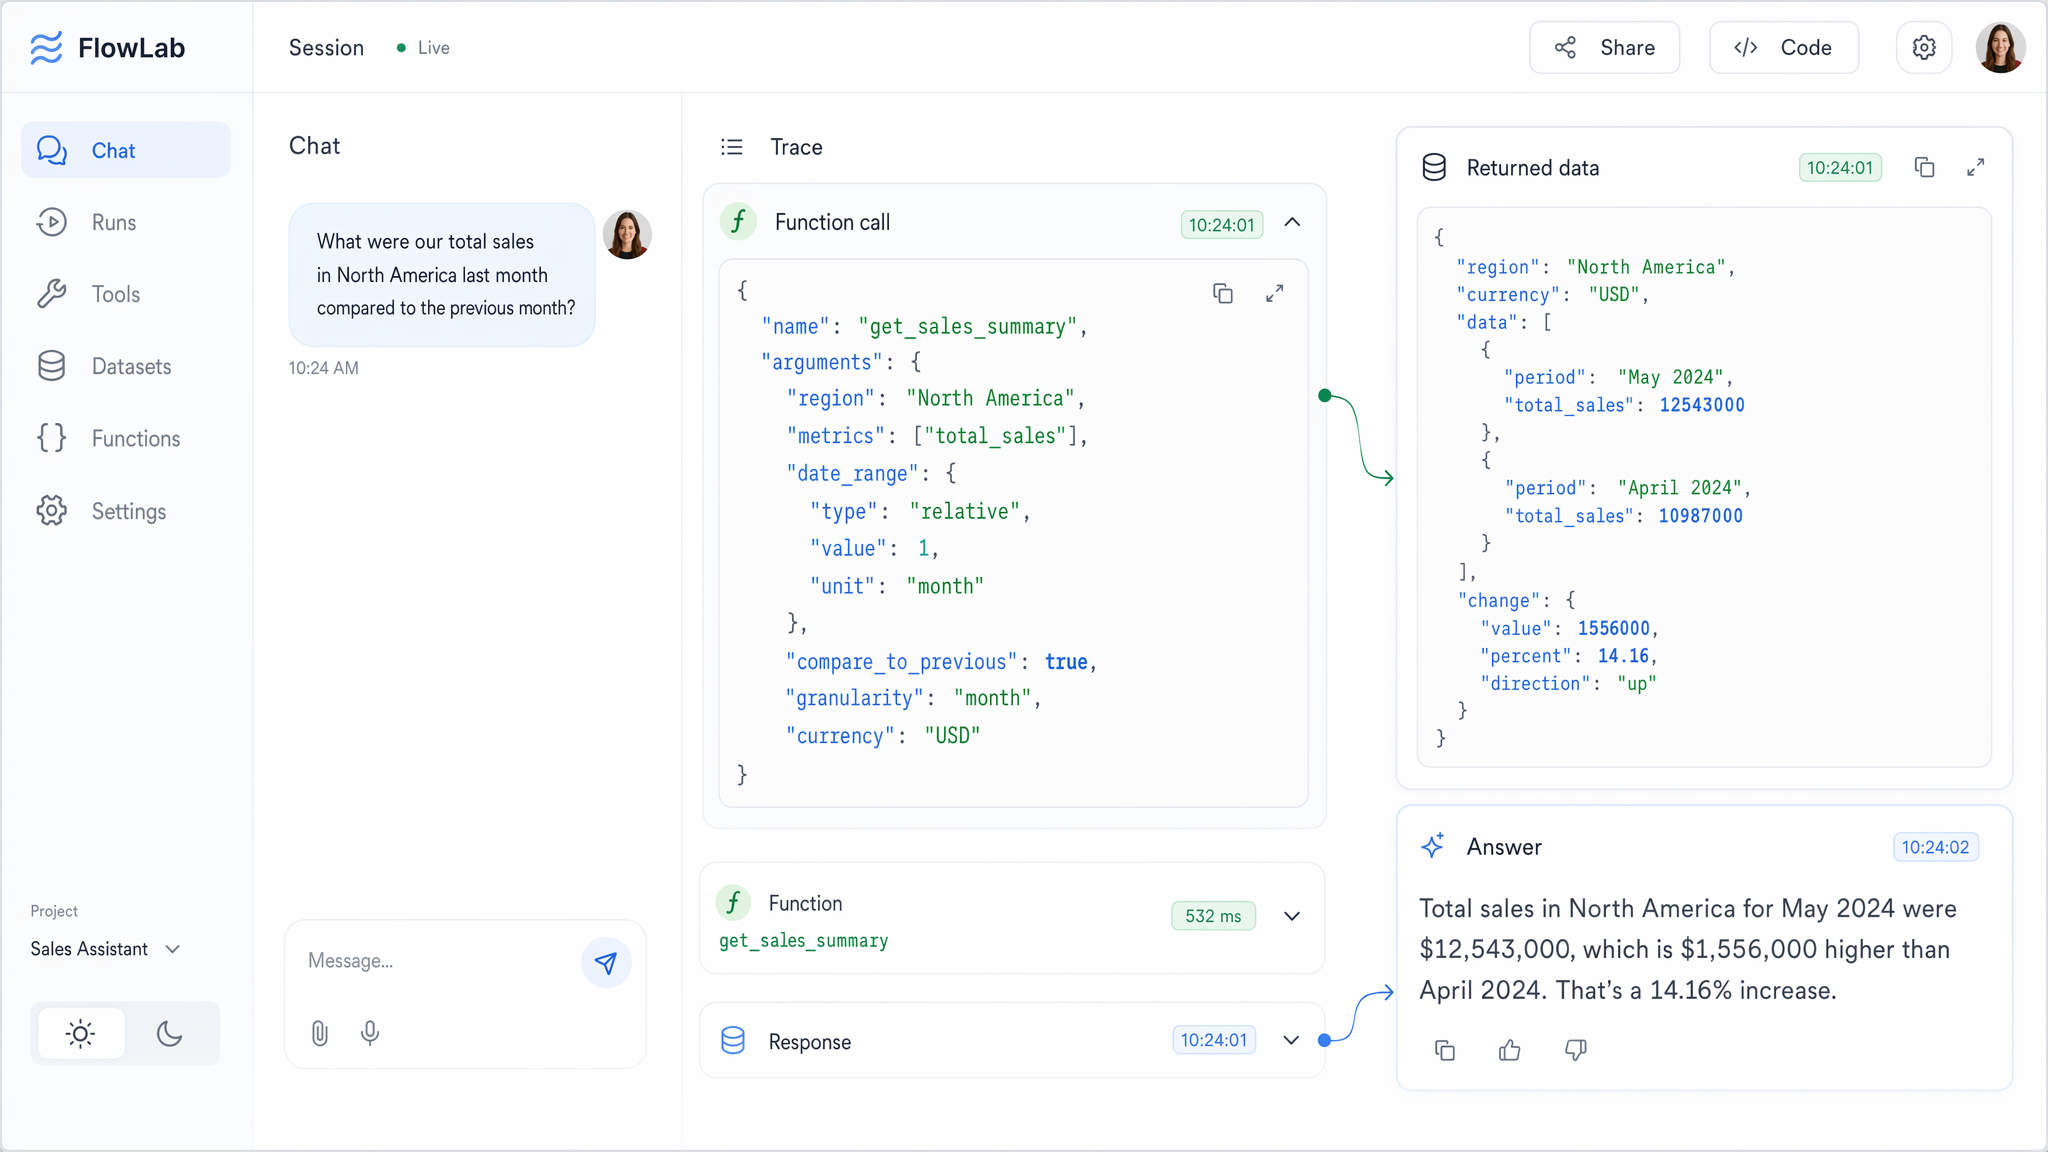The image size is (2048, 1152).
Task: Copy the function call JSON code
Action: [x=1222, y=293]
